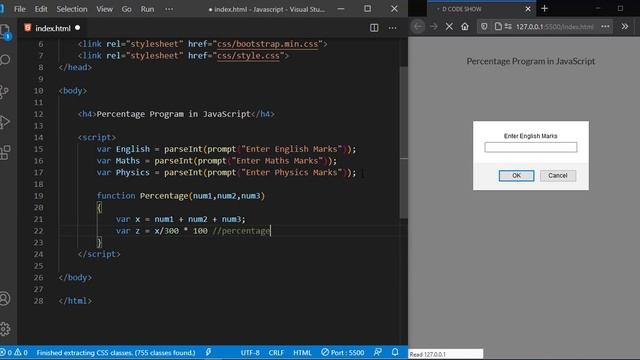Image resolution: width=640 pixels, height=360 pixels.
Task: Expand more browser toolbar tools chevron
Action: 625,27
